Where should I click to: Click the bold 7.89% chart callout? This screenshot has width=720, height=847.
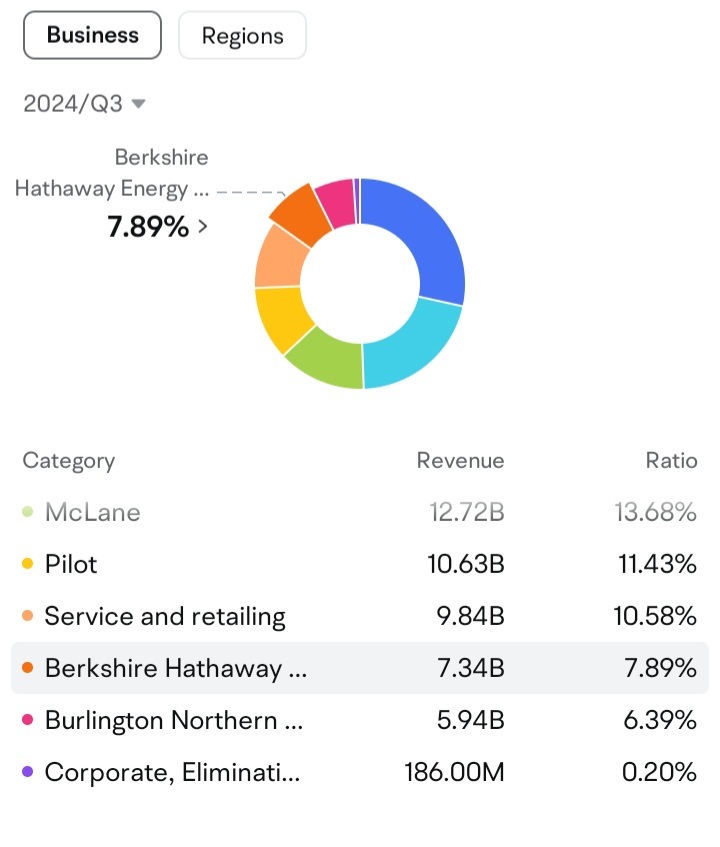[x=148, y=226]
